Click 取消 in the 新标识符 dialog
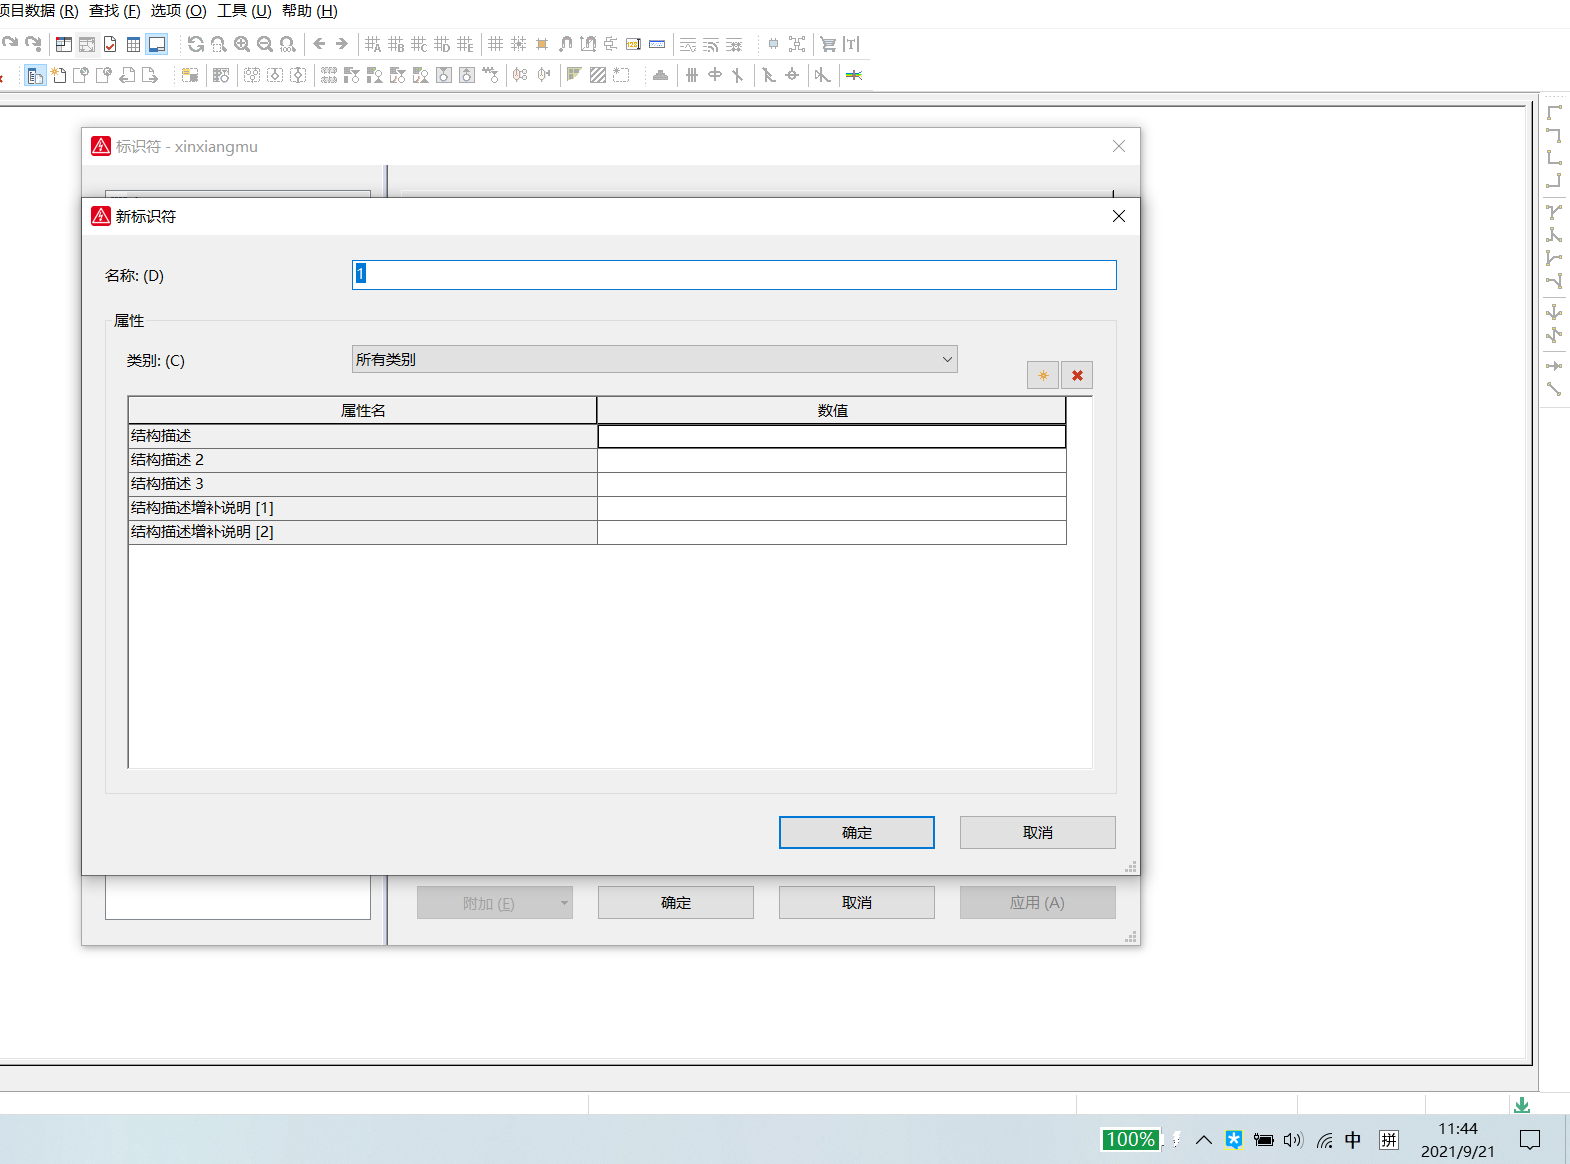This screenshot has width=1570, height=1164. click(1037, 832)
